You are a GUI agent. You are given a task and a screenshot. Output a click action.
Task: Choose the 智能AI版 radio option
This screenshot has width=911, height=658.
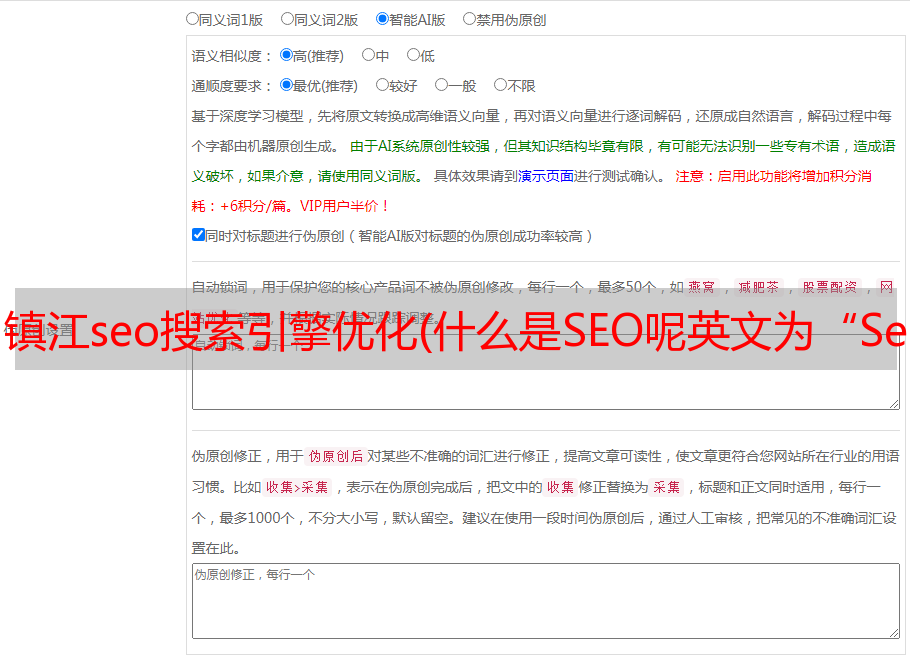(382, 19)
